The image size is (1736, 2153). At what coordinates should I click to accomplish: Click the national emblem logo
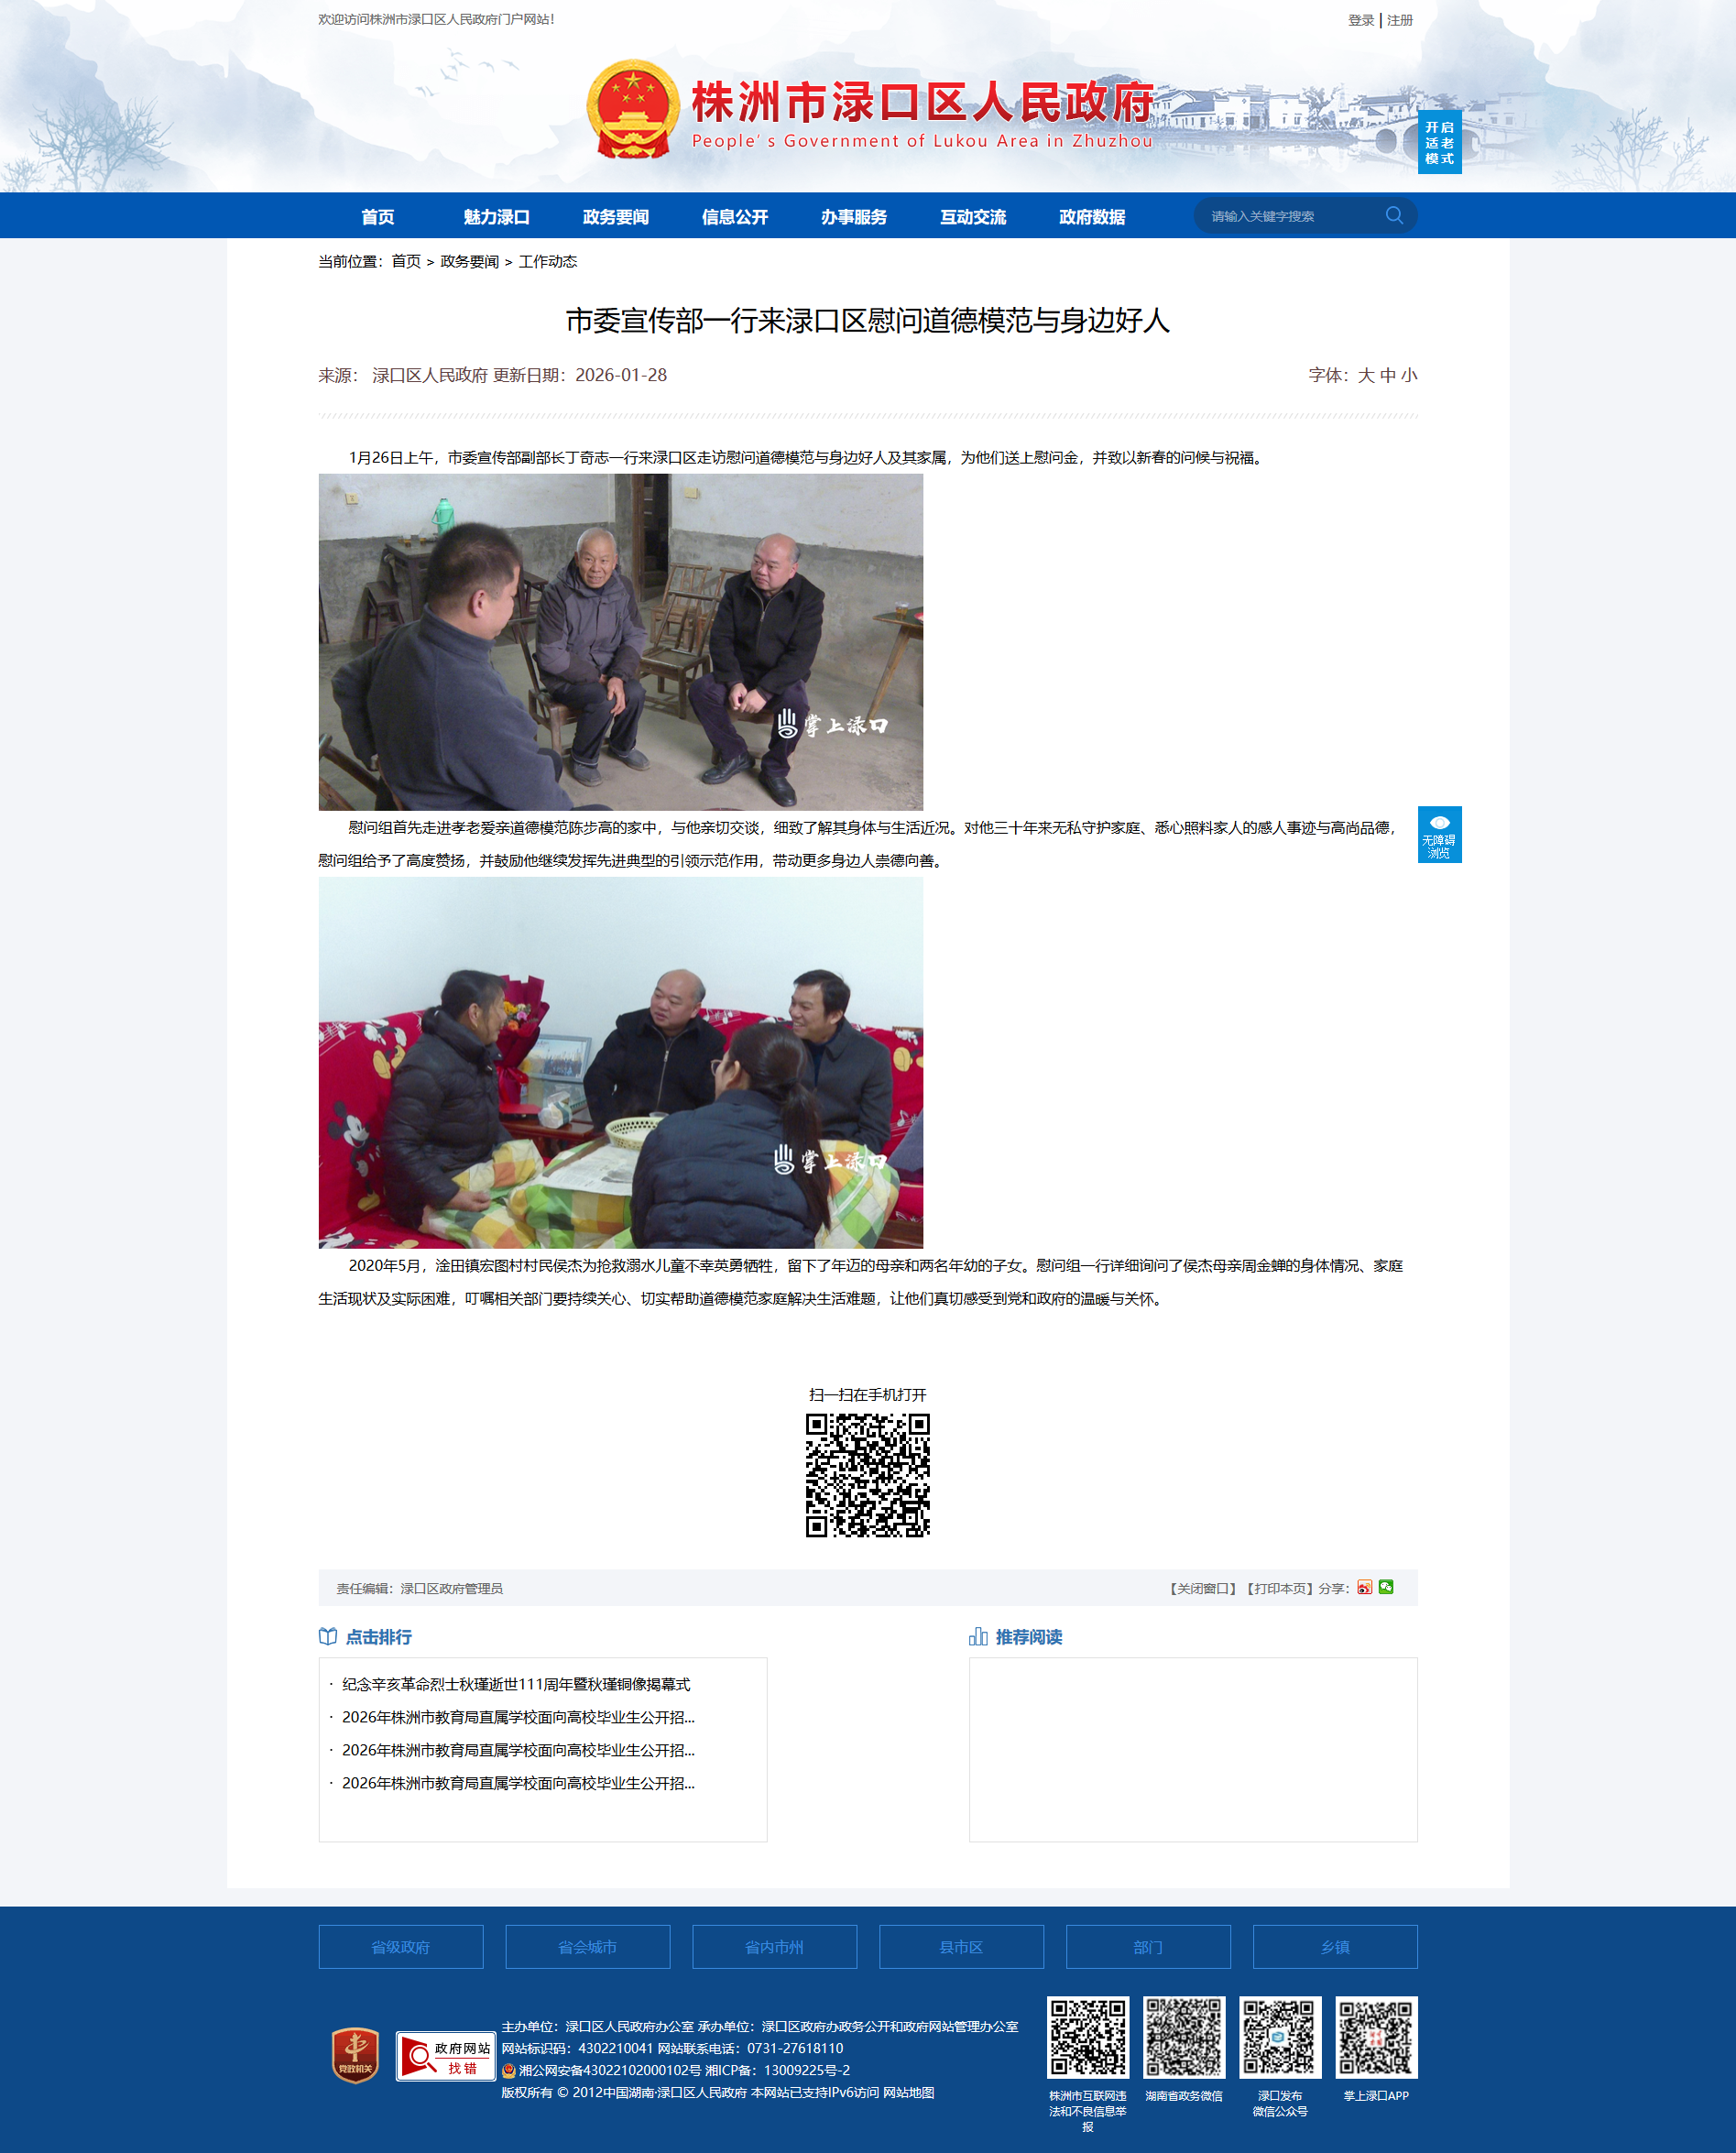632,110
